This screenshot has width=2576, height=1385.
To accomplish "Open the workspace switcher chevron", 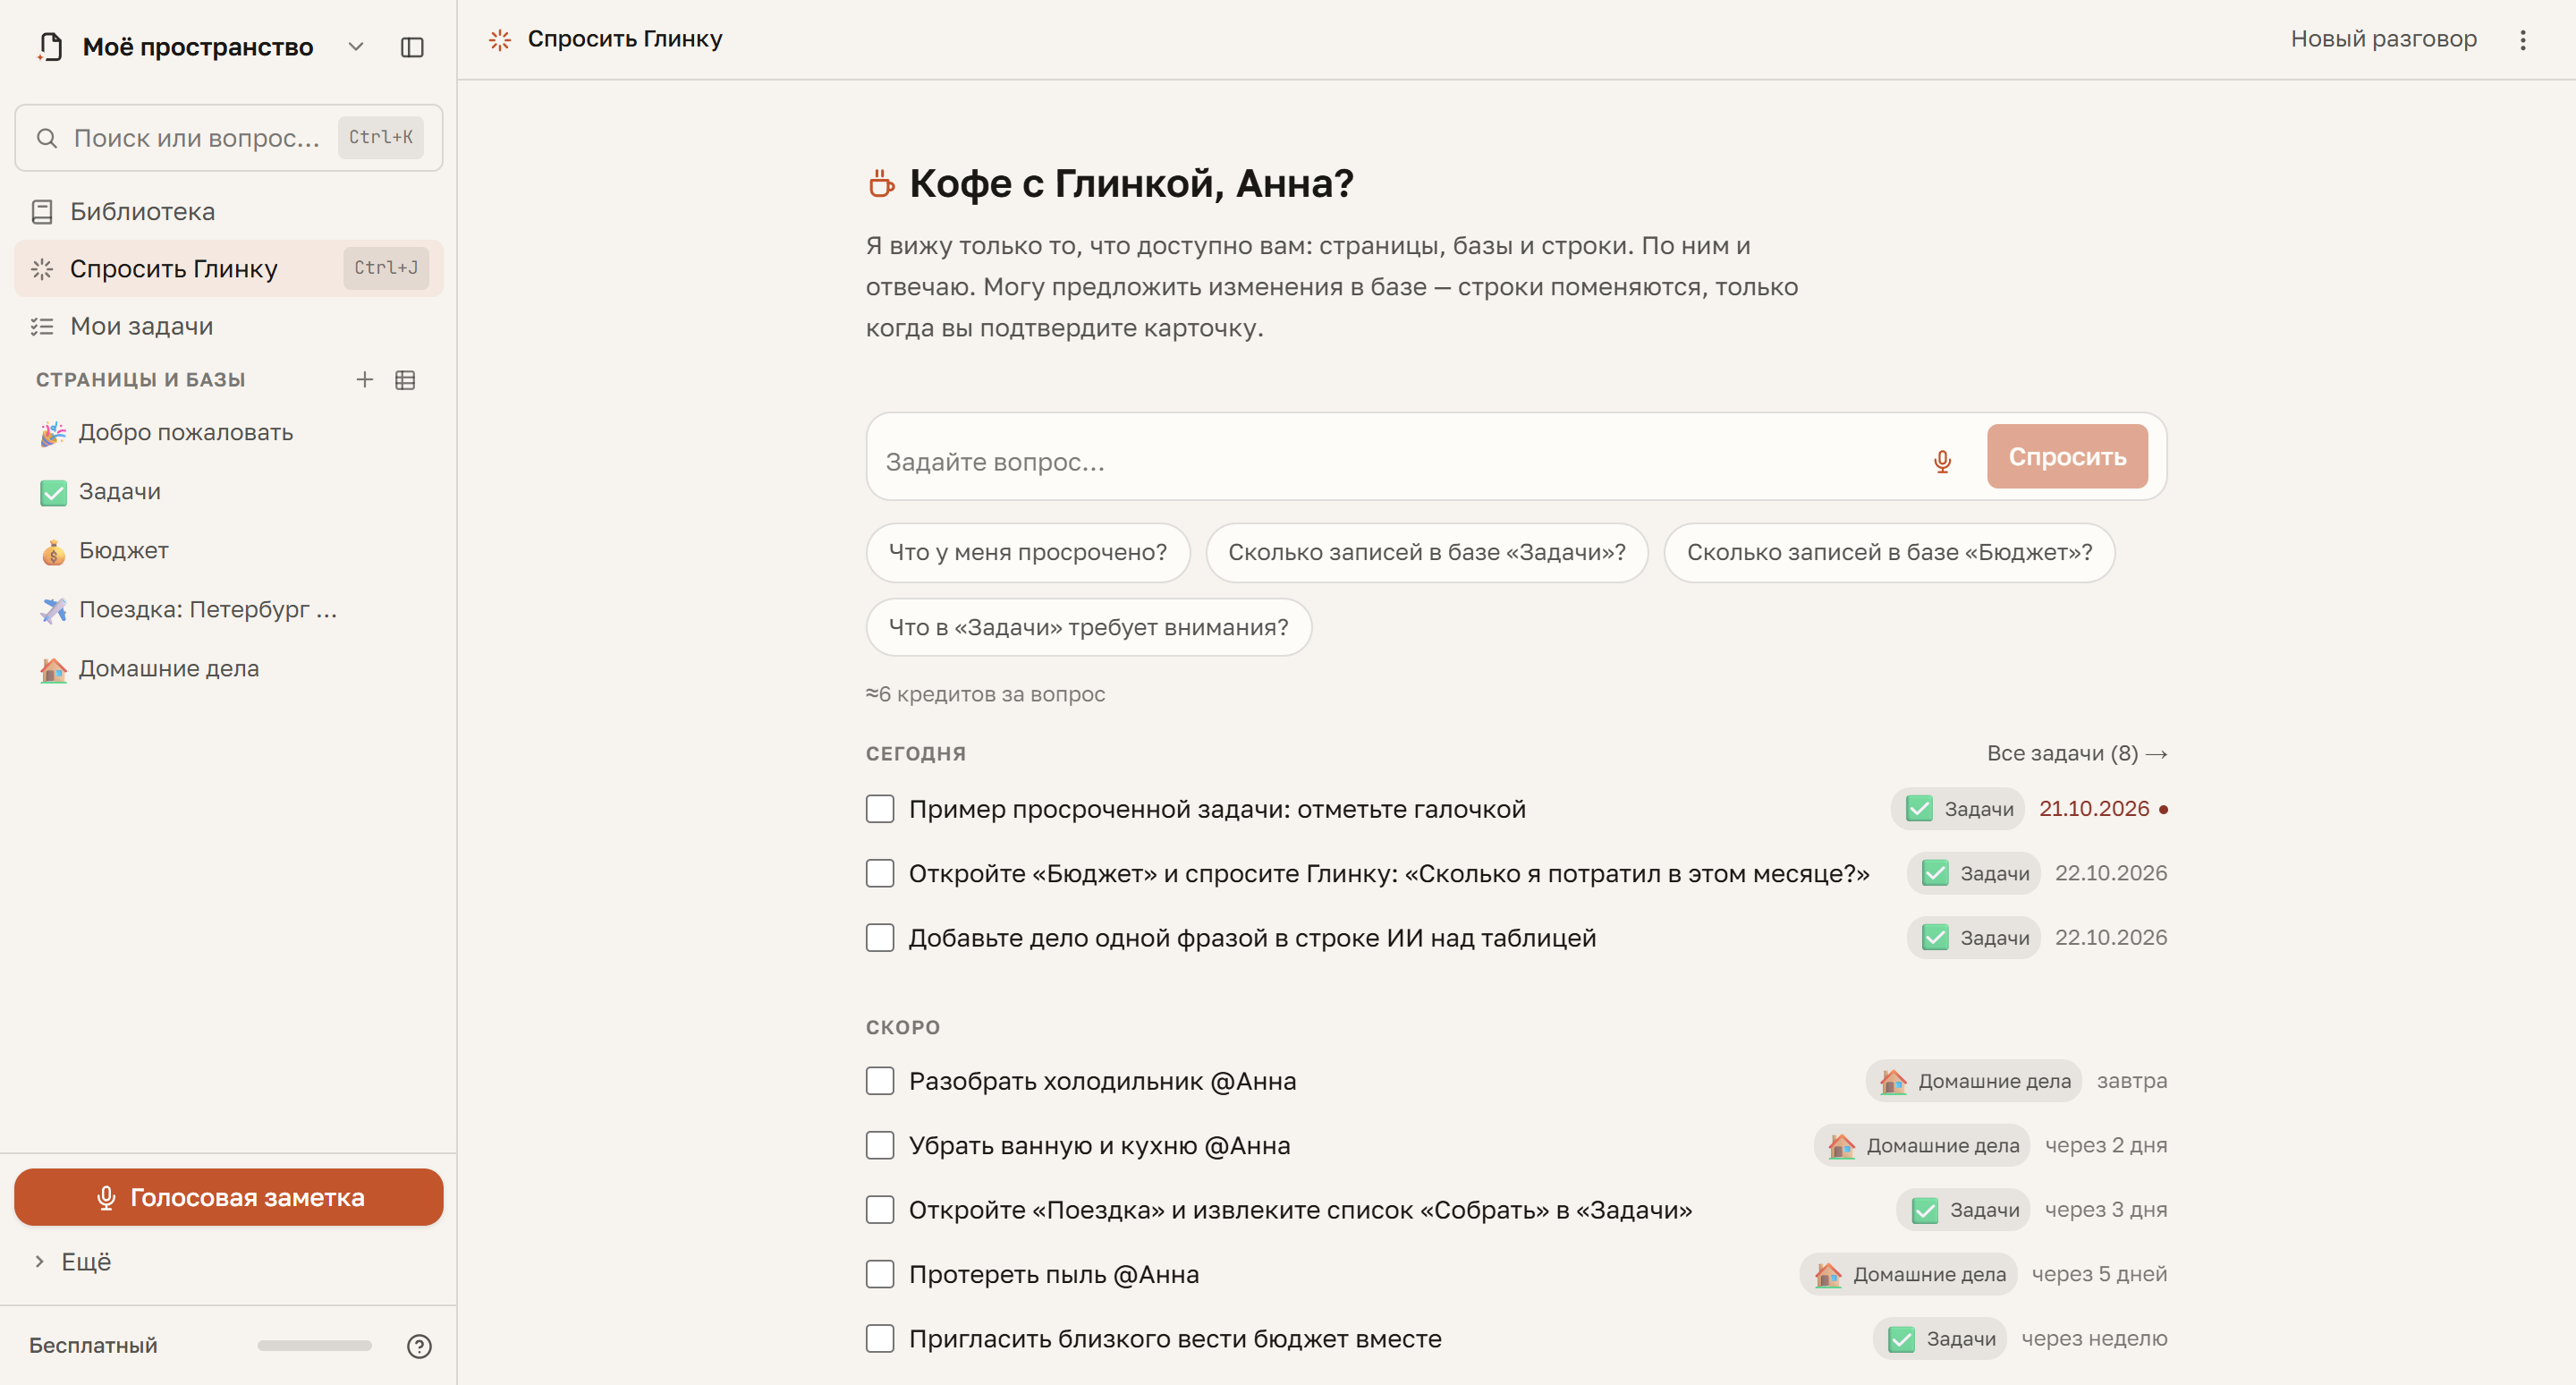I will click(355, 47).
